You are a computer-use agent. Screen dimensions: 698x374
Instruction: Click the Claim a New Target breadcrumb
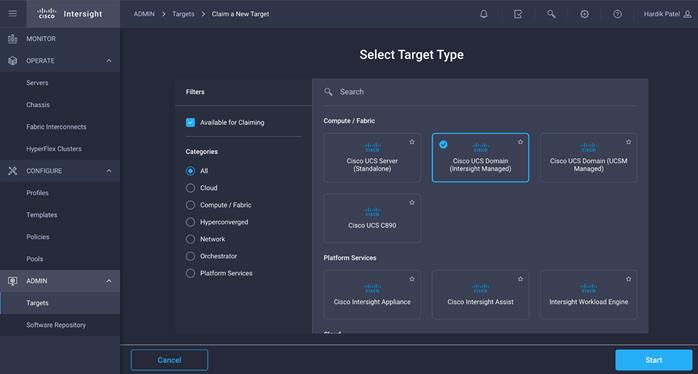tap(240, 14)
